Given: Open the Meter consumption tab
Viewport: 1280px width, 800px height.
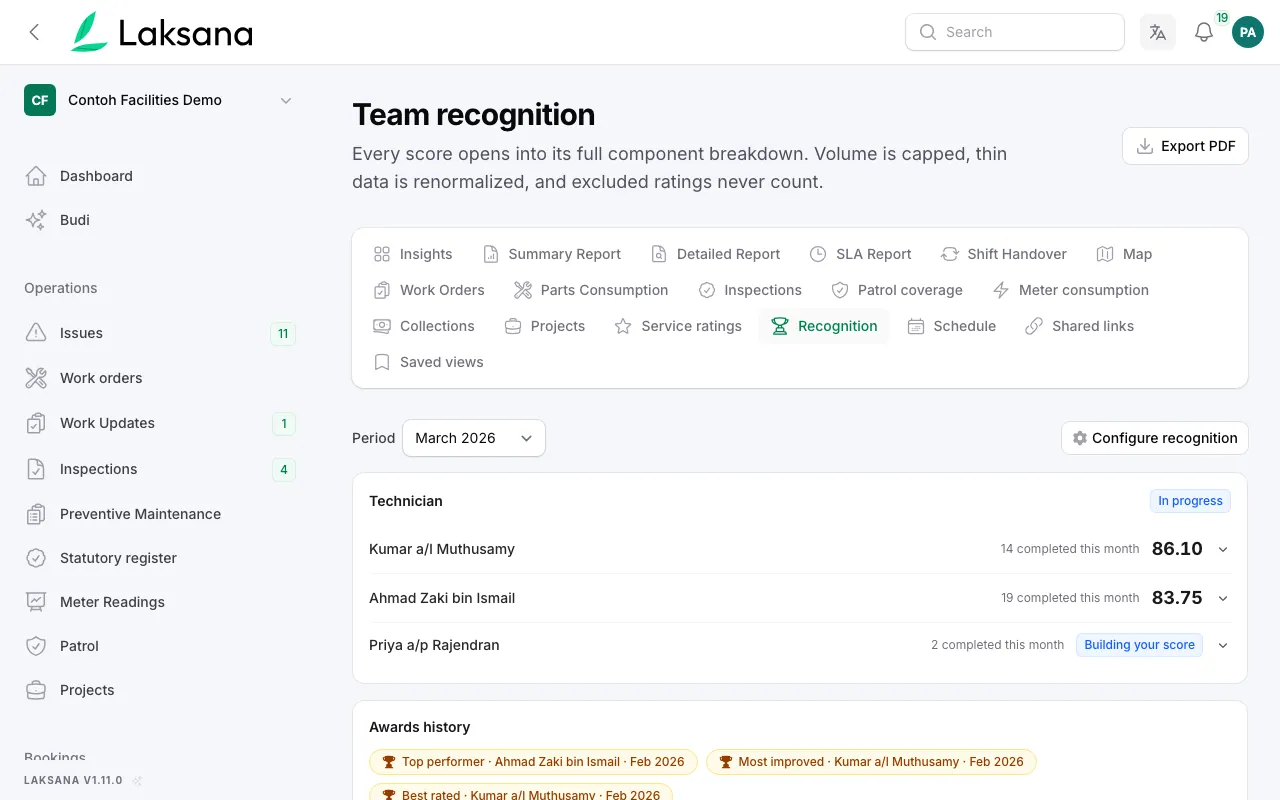Looking at the screenshot, I should [1071, 290].
